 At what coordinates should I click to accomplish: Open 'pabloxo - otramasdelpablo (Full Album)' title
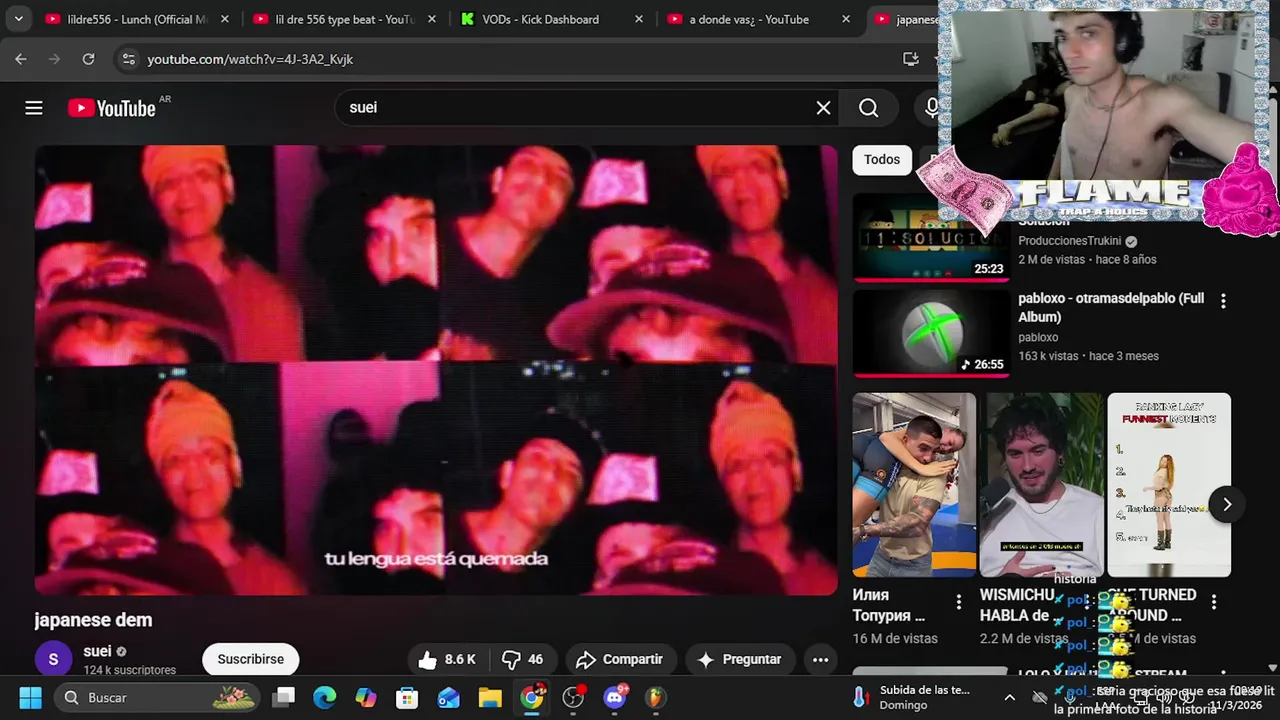[1111, 307]
